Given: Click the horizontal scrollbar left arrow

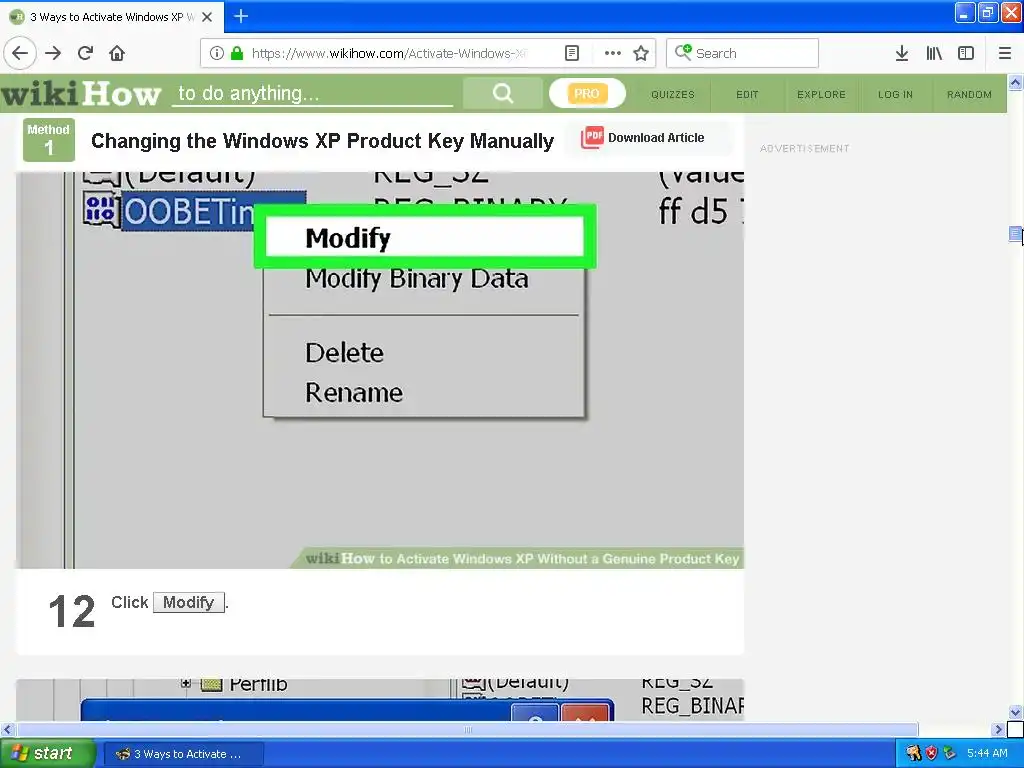Looking at the screenshot, I should point(7,729).
